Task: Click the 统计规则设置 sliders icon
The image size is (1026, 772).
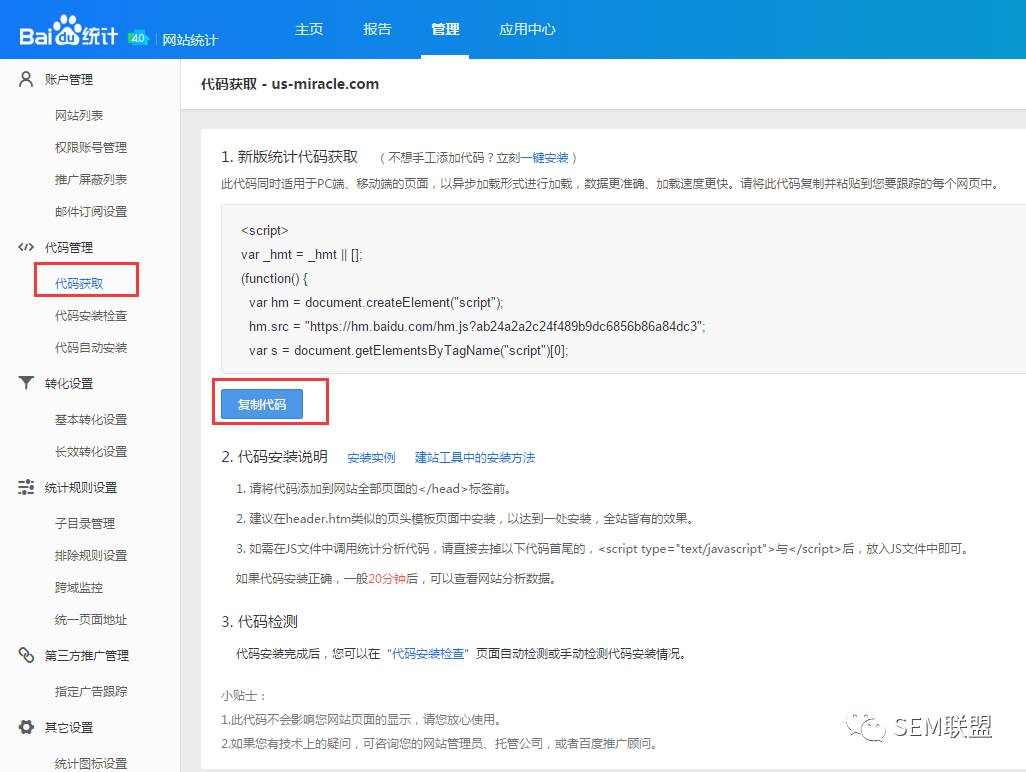Action: pos(26,487)
